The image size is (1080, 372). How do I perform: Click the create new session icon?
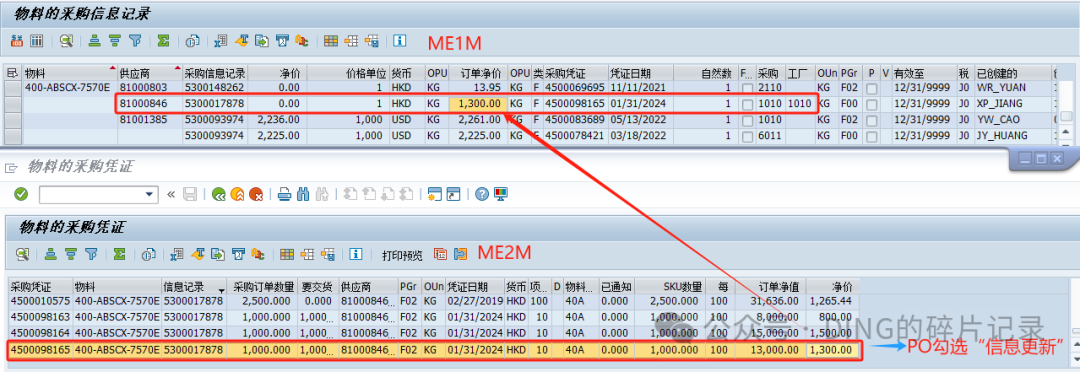pyautogui.click(x=435, y=194)
